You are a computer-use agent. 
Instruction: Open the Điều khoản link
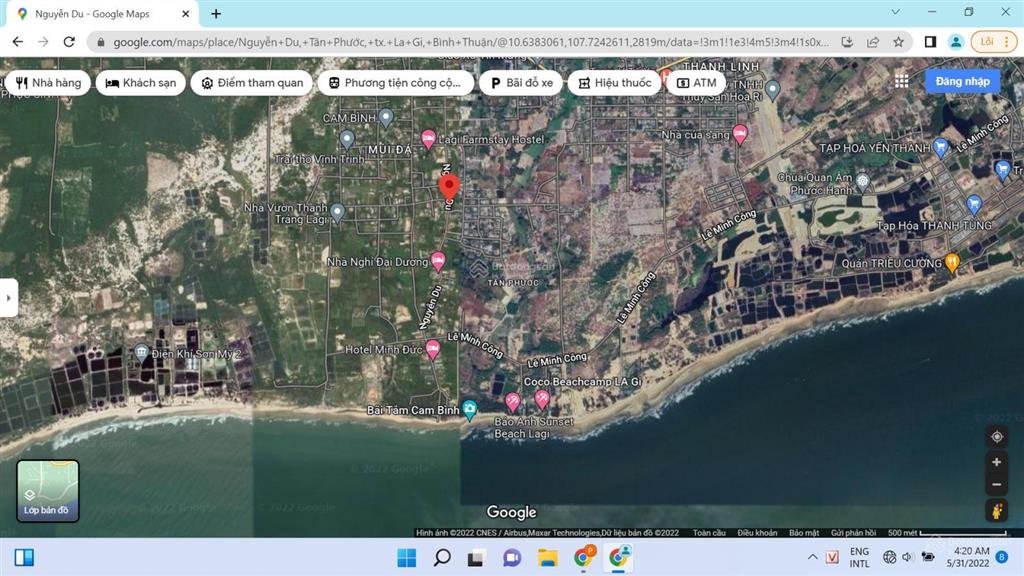point(757,533)
